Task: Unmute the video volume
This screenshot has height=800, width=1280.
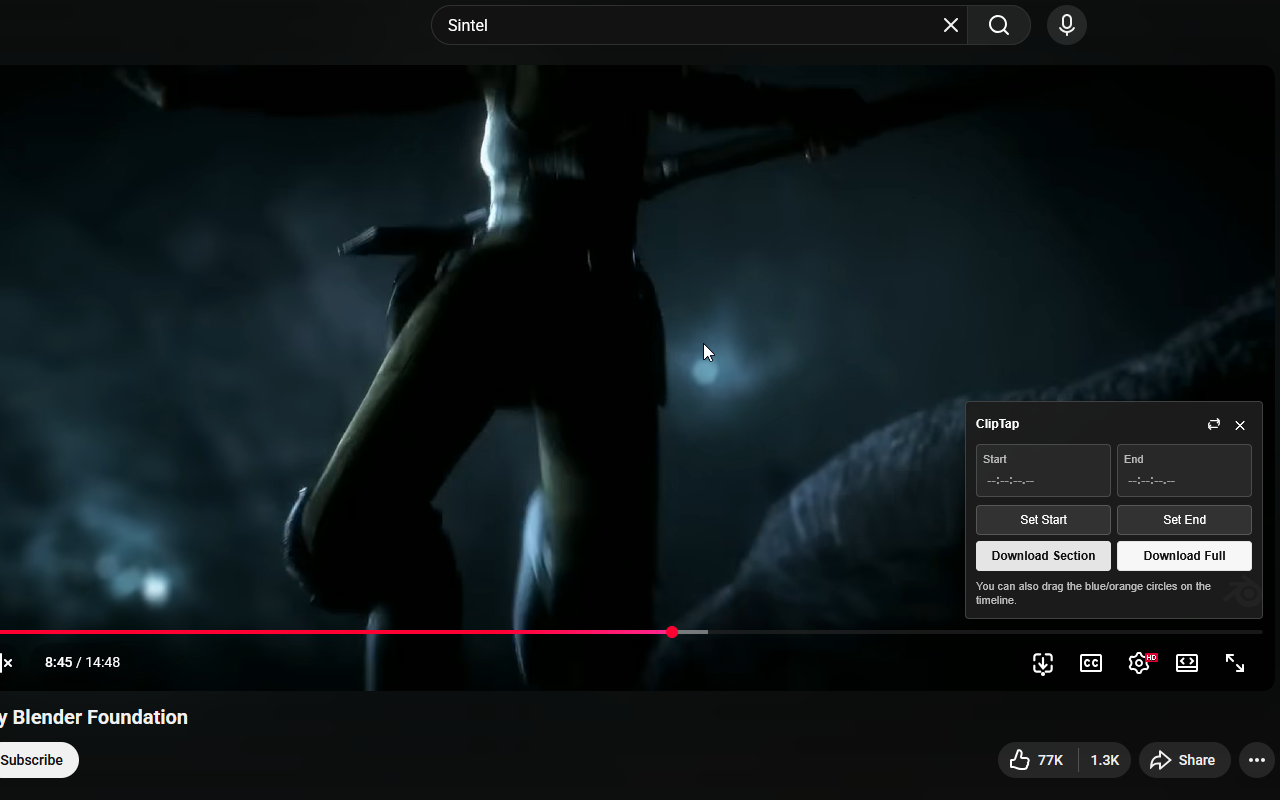Action: pyautogui.click(x=6, y=662)
